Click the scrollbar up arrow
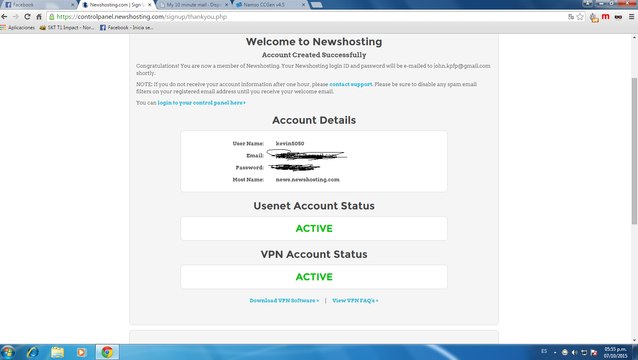 pyautogui.click(x=634, y=37)
